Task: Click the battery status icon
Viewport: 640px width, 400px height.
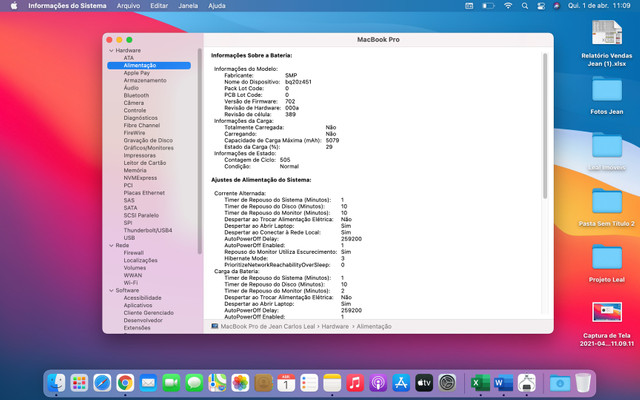Action: tap(489, 6)
